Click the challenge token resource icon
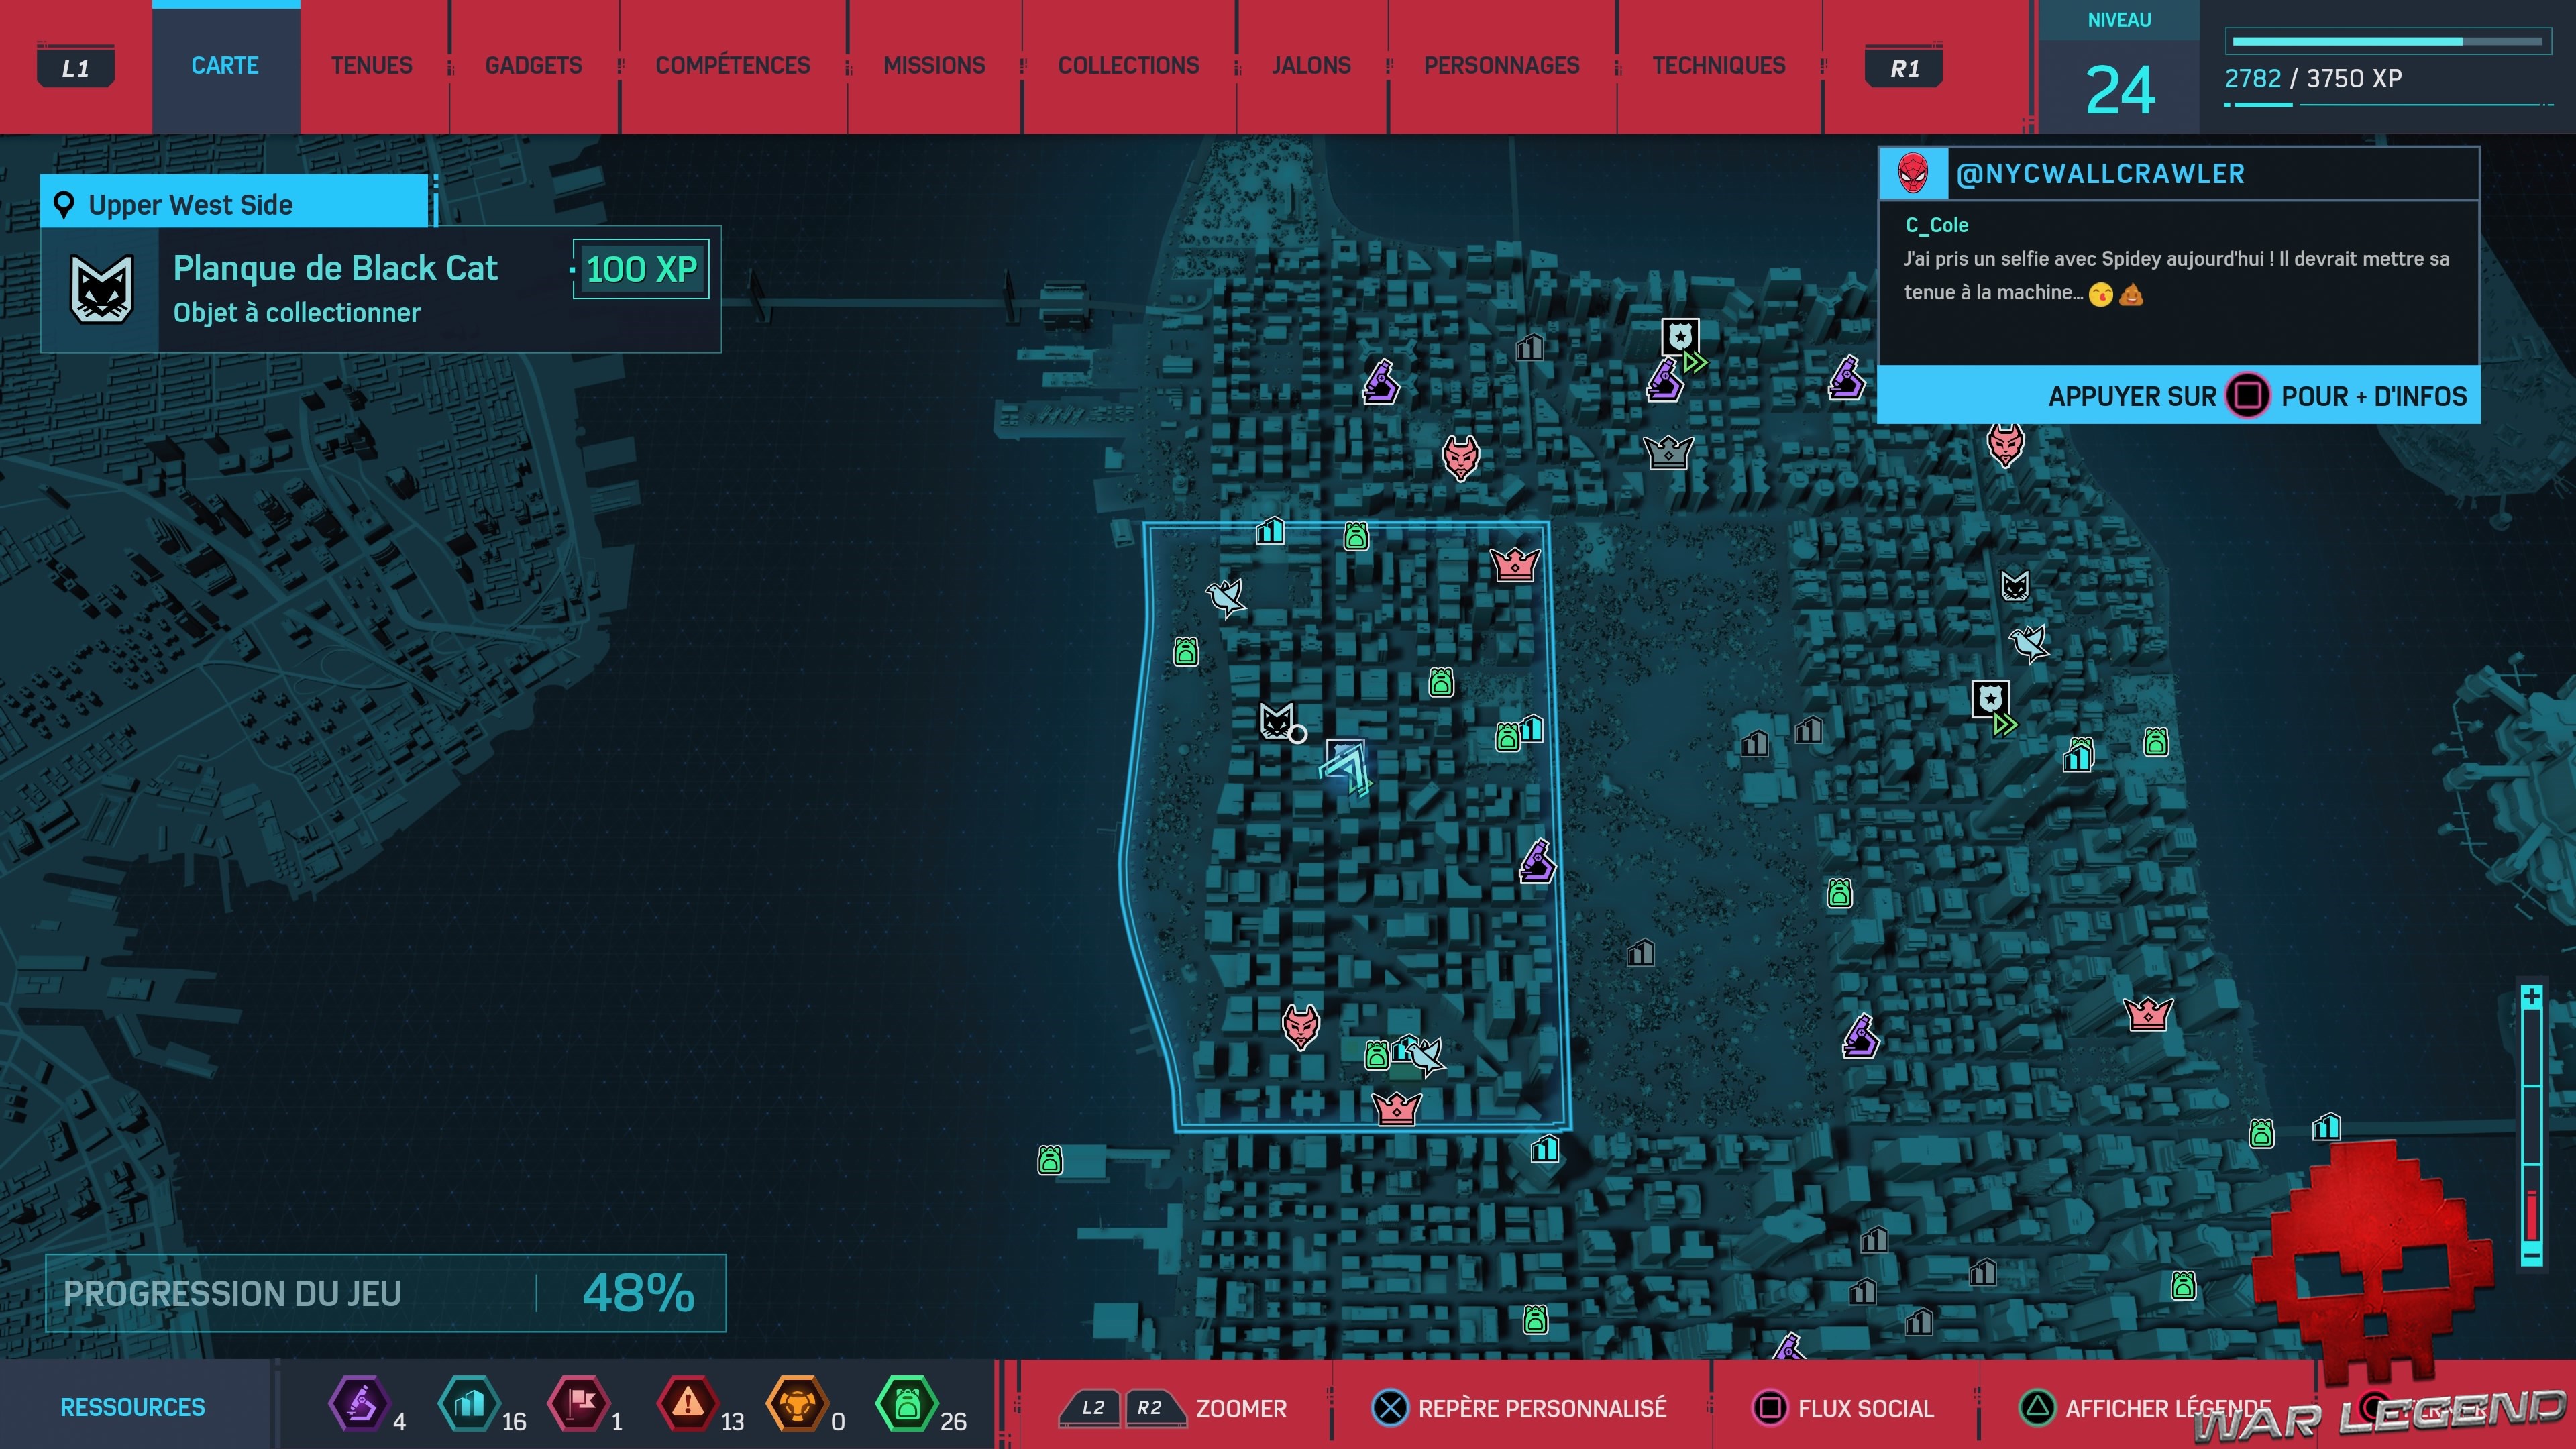 point(797,1404)
